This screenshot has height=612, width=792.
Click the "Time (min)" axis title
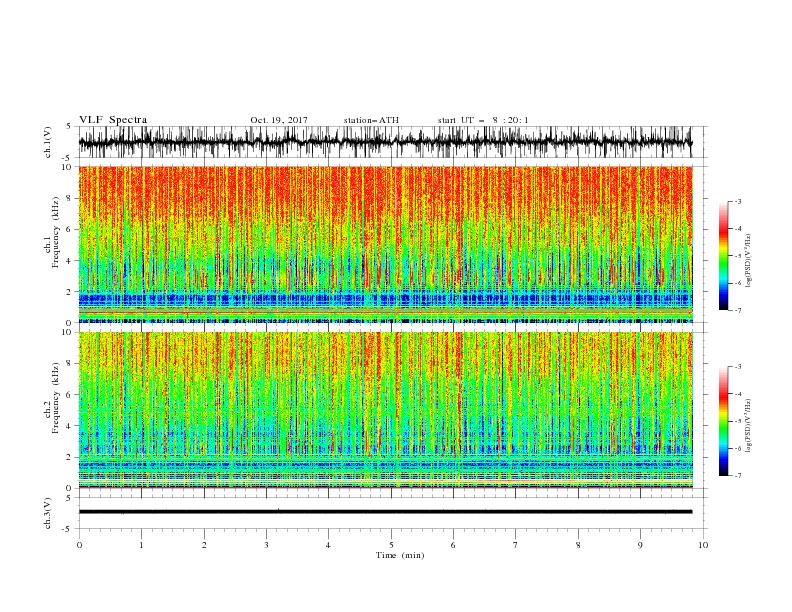click(400, 555)
